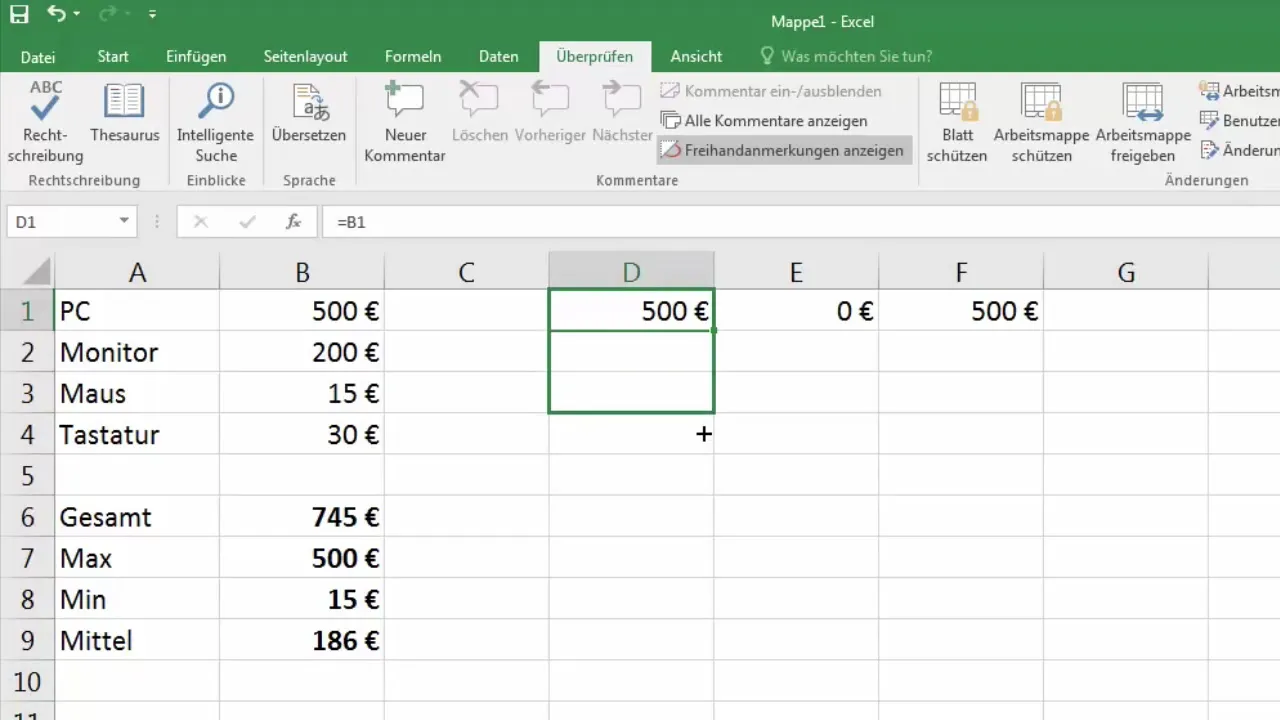The height and width of the screenshot is (720, 1280).
Task: Click cell containing 'Mittel'
Action: point(137,640)
